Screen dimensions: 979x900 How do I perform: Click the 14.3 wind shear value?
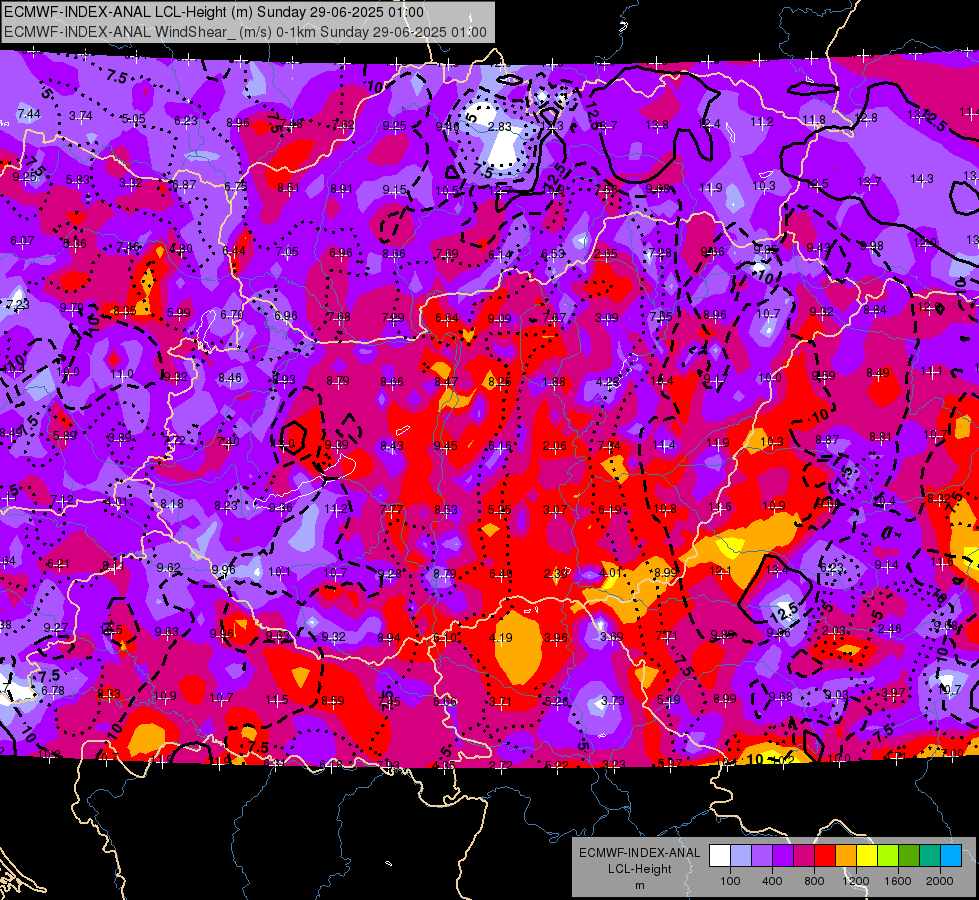(922, 179)
